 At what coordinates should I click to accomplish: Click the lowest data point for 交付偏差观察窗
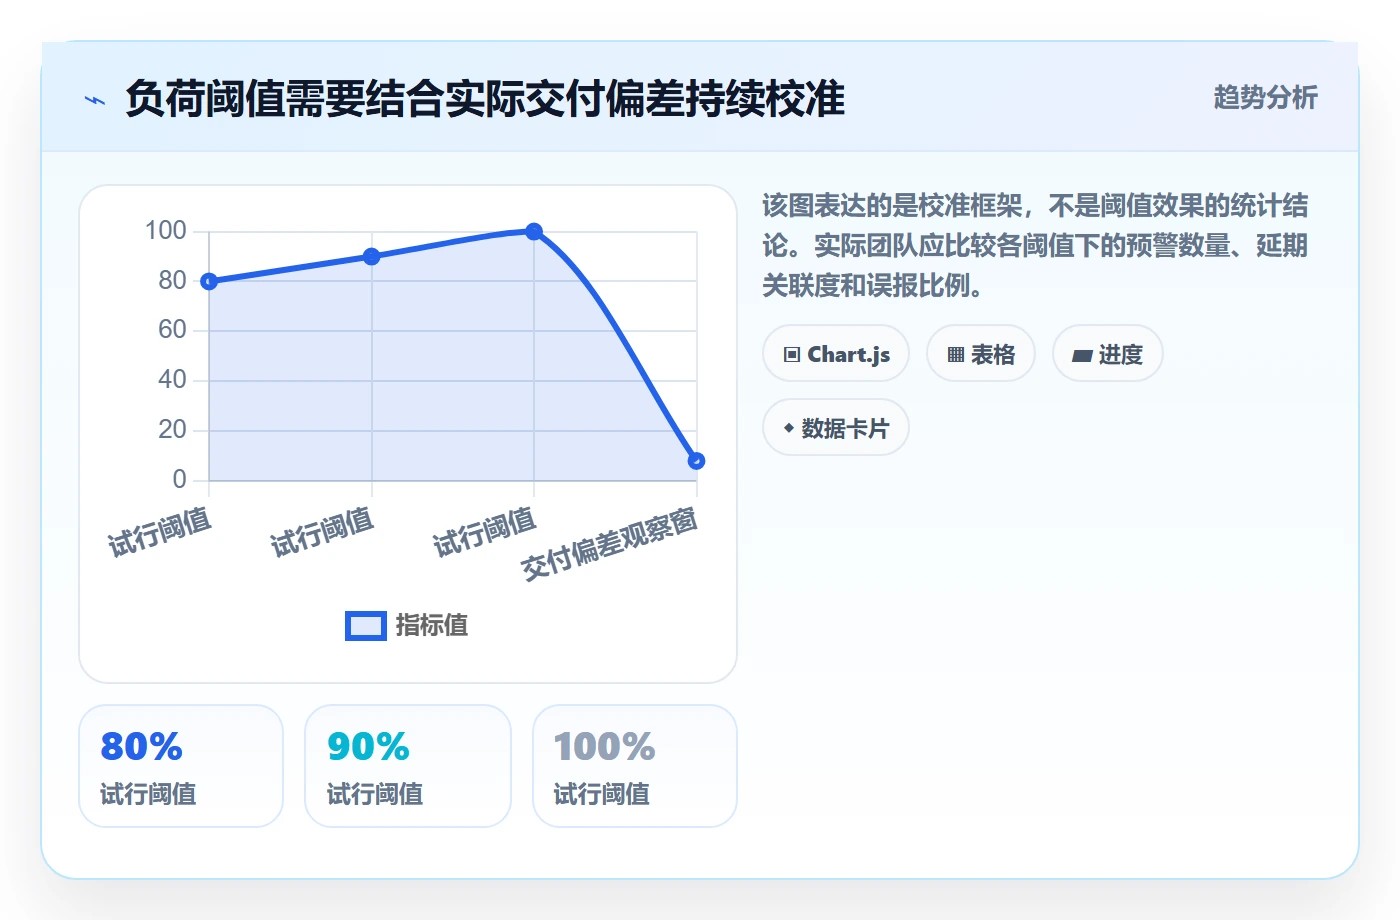[x=697, y=461]
